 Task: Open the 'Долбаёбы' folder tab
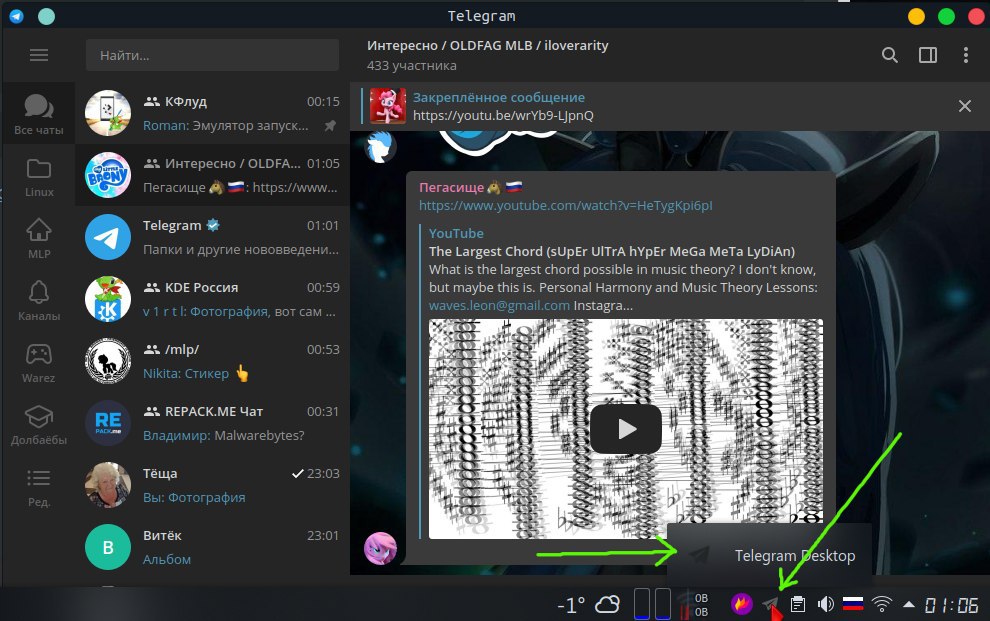(39, 424)
